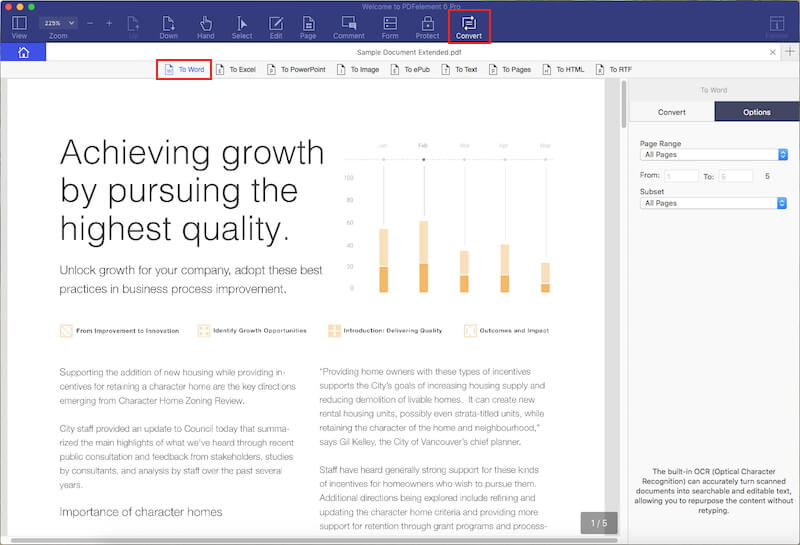The height and width of the screenshot is (545, 800).
Task: Click the Down page arrow icon
Action: (x=168, y=25)
